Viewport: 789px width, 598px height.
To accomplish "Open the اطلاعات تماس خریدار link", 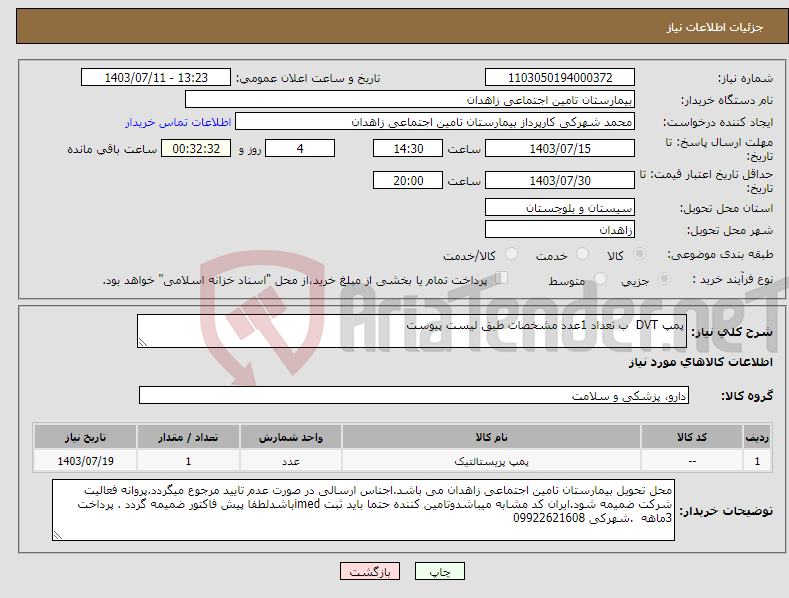I will (178, 122).
